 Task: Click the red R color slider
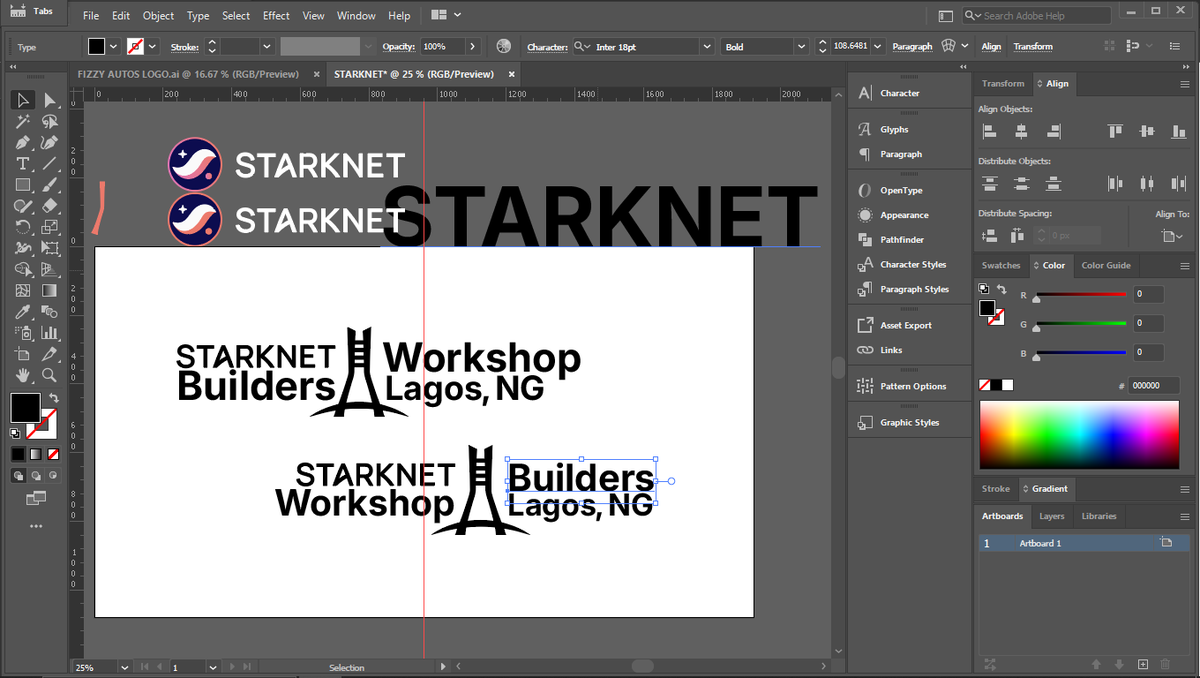pyautogui.click(x=1080, y=295)
